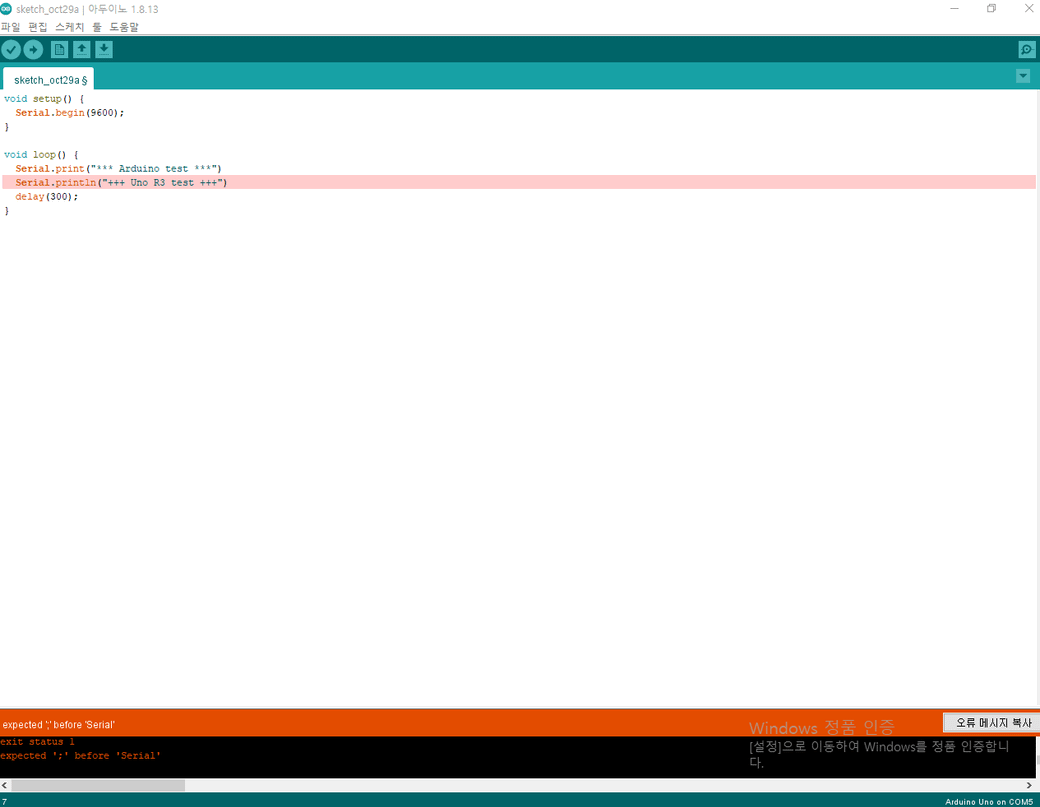Image resolution: width=1040 pixels, height=807 pixels.
Task: Open the 도움말 menu
Action: coord(124,27)
